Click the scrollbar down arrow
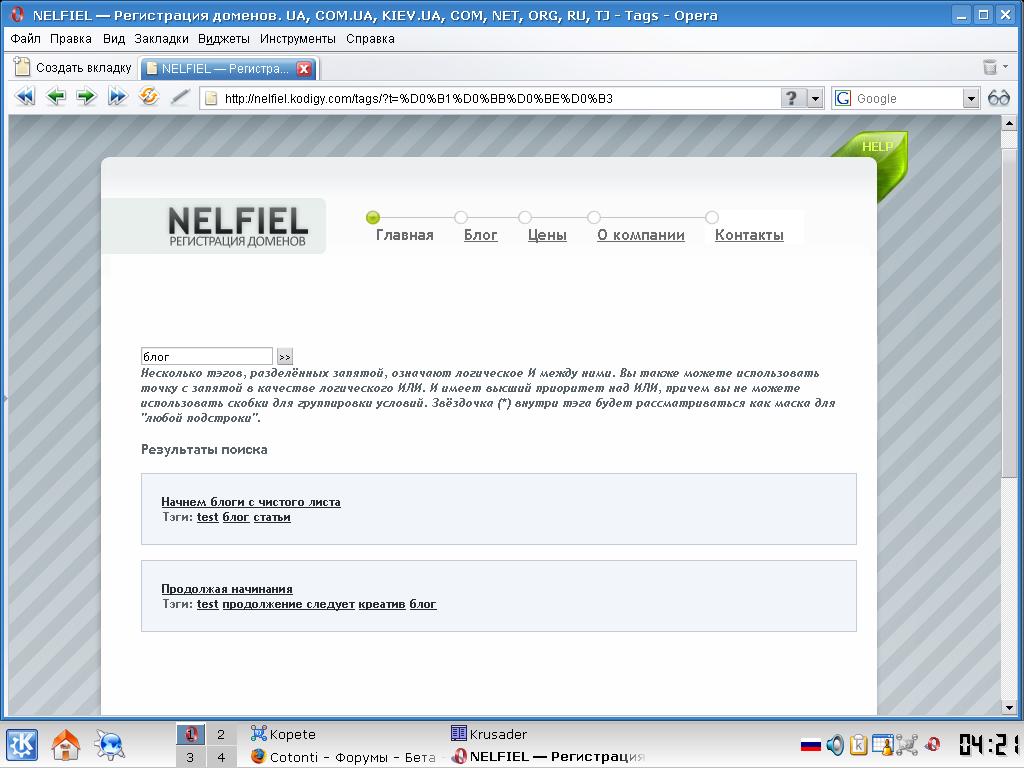Screen dimensions: 1024x768 click(x=1008, y=707)
